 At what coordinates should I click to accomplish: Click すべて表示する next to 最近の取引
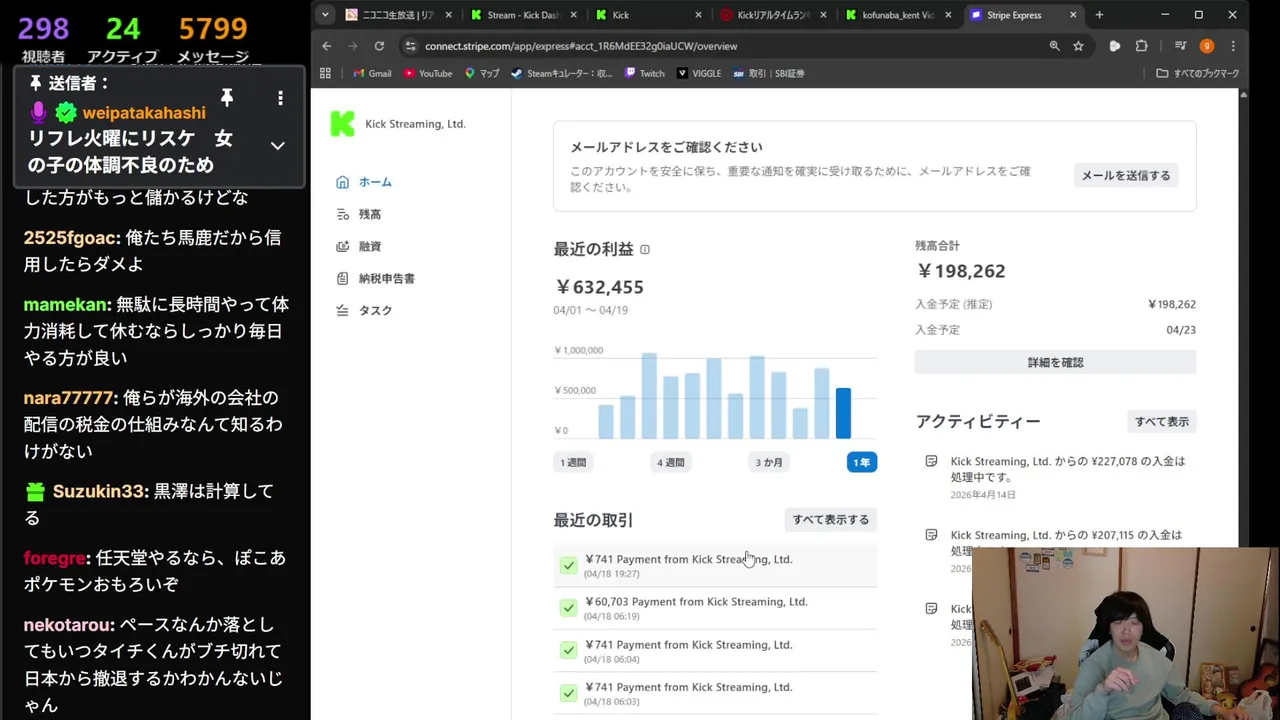(x=830, y=519)
